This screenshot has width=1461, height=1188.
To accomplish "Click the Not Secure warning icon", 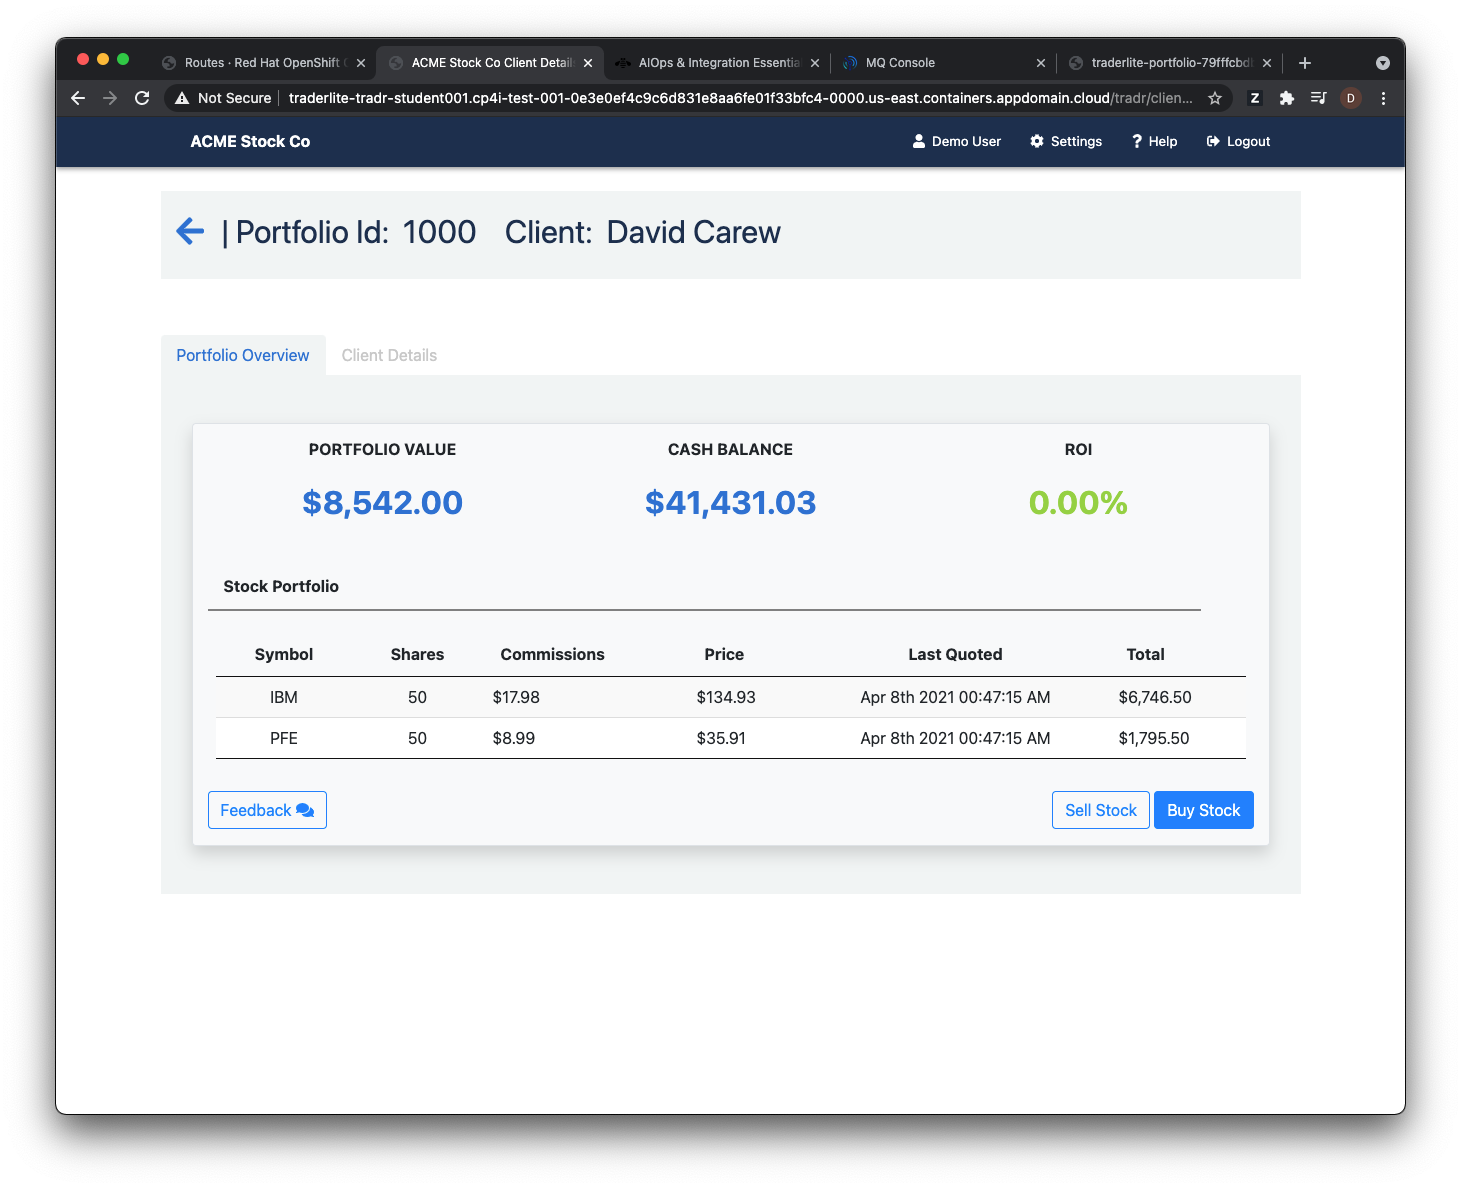I will pyautogui.click(x=182, y=98).
